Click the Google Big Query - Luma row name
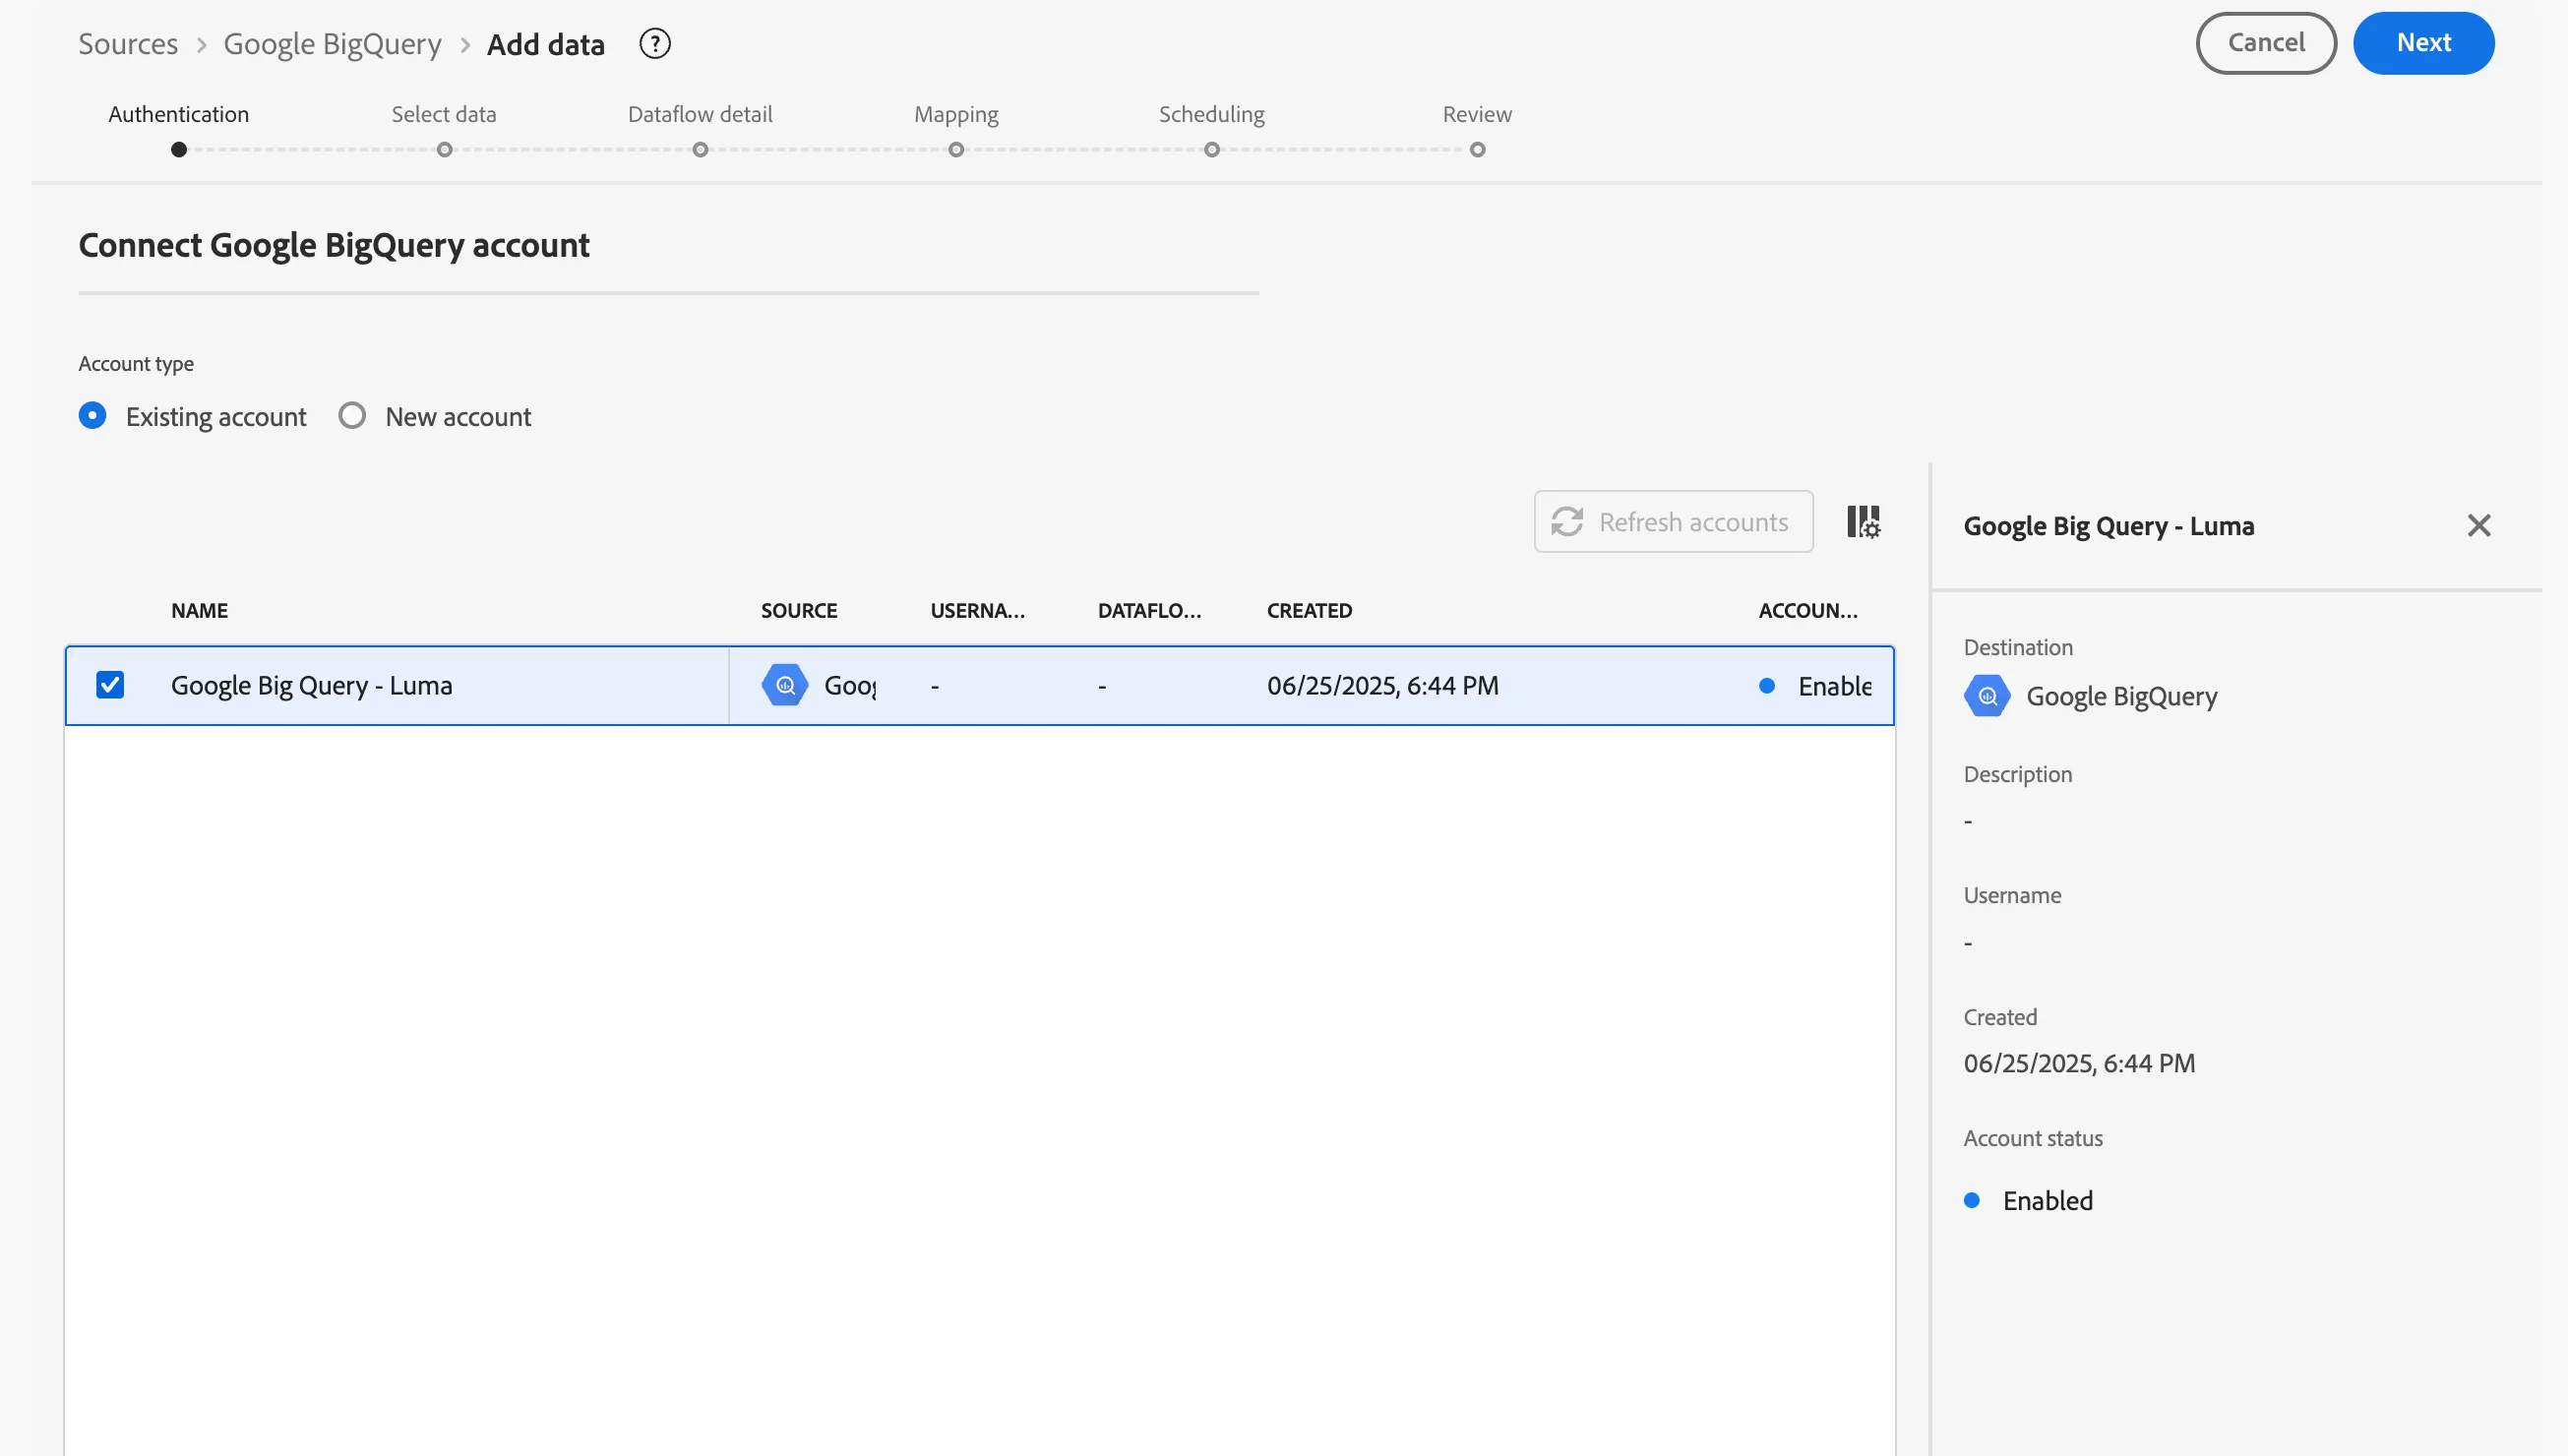The height and width of the screenshot is (1456, 2568). point(311,685)
